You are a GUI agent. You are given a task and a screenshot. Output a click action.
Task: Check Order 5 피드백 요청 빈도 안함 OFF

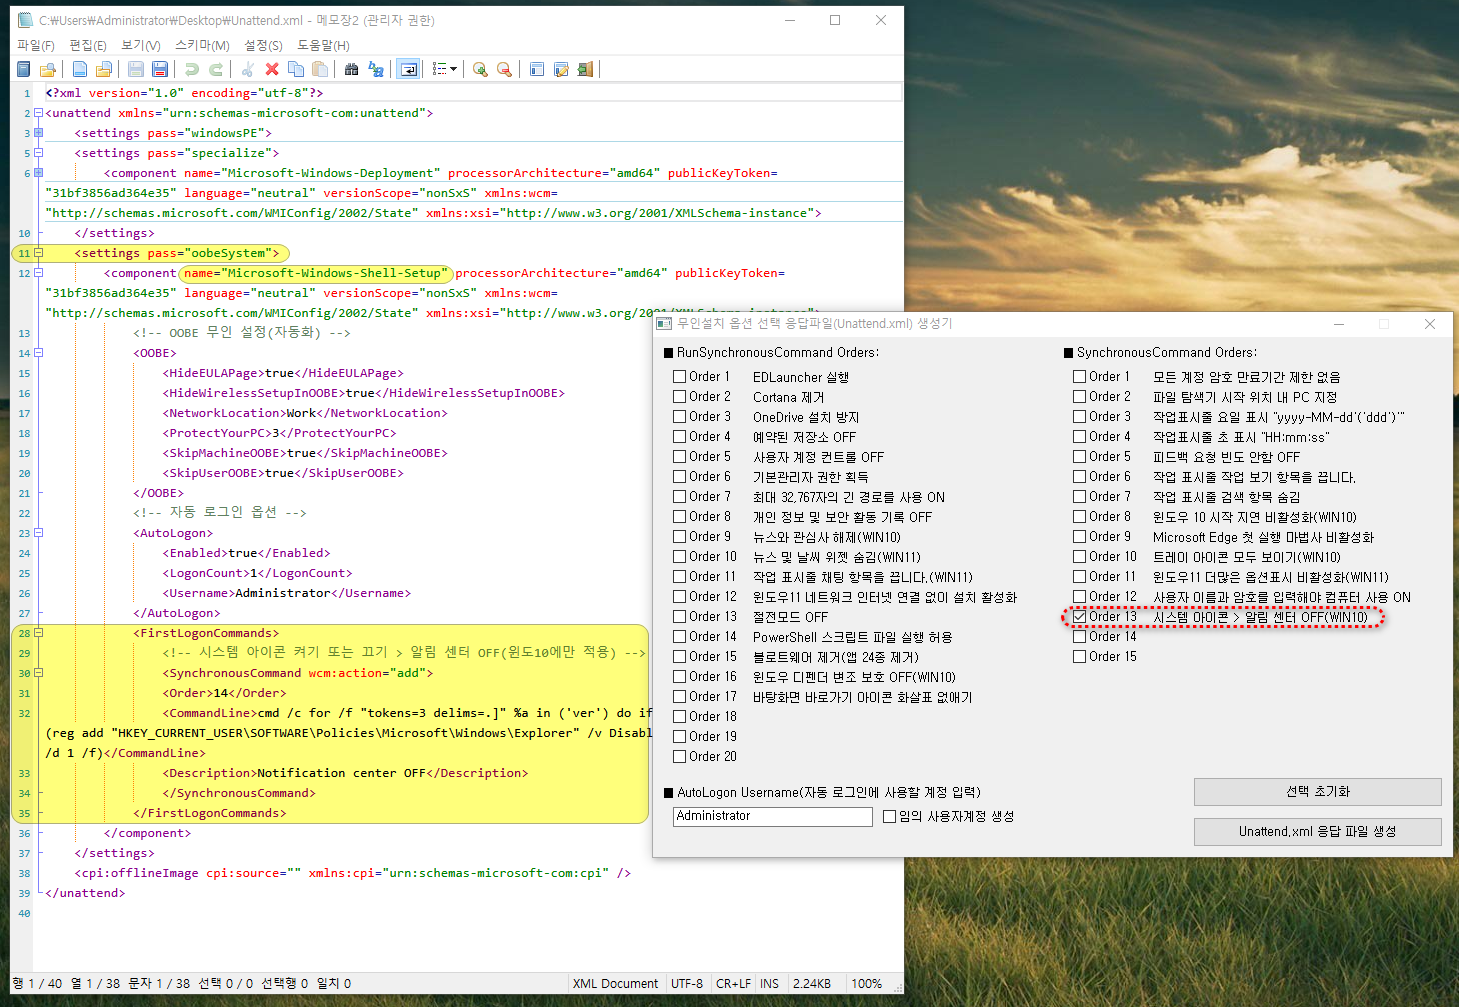tap(1079, 457)
